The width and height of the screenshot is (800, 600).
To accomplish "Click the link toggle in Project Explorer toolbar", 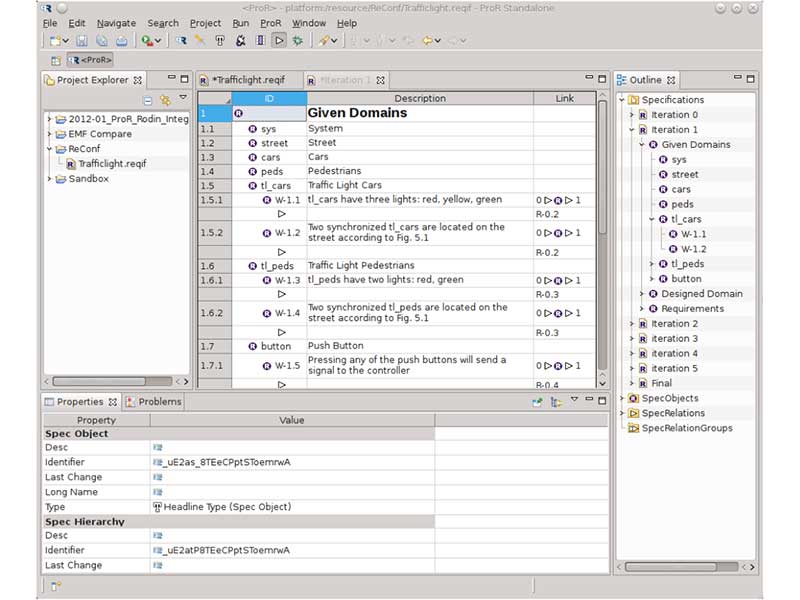I will [x=166, y=101].
